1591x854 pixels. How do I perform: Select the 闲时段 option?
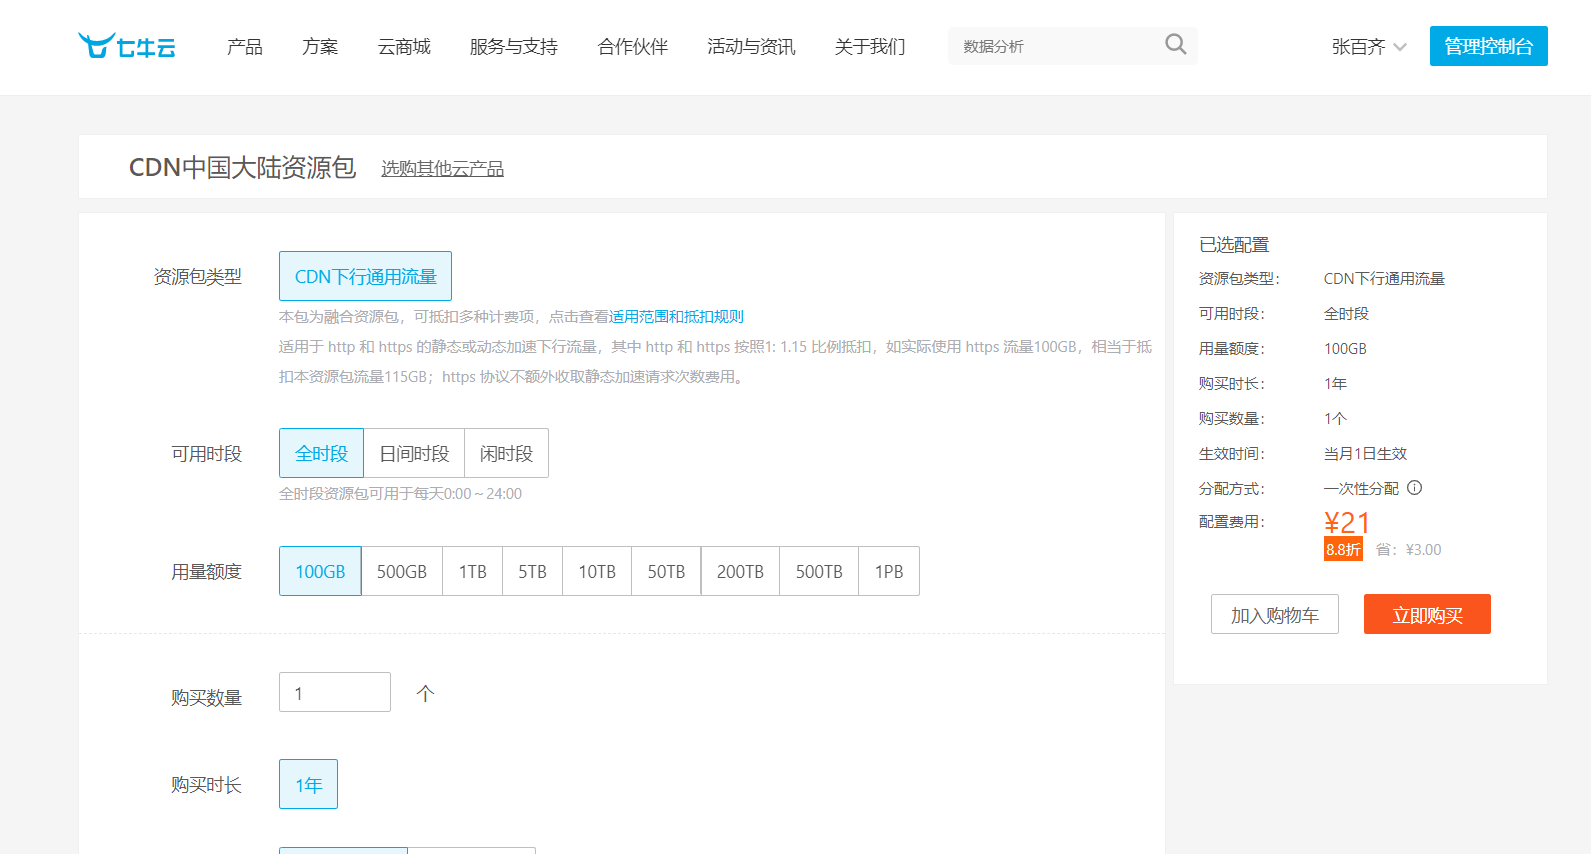(x=506, y=453)
